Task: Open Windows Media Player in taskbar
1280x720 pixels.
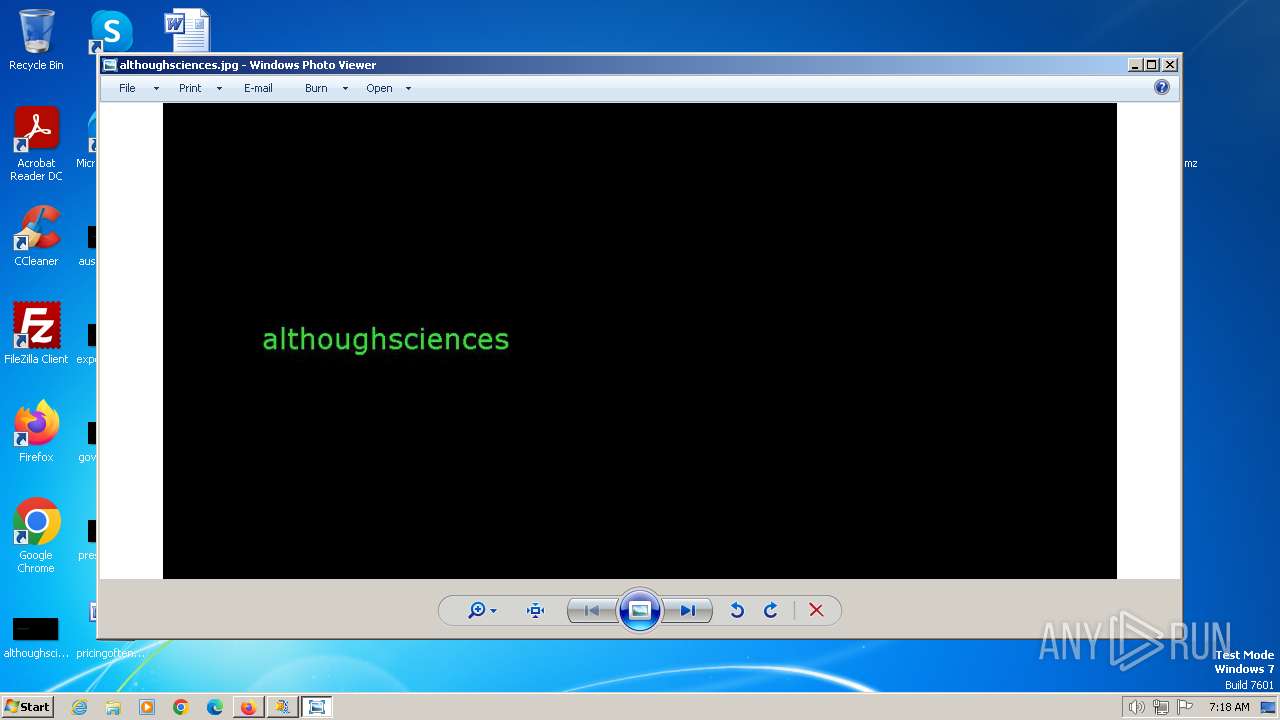Action: 147,707
